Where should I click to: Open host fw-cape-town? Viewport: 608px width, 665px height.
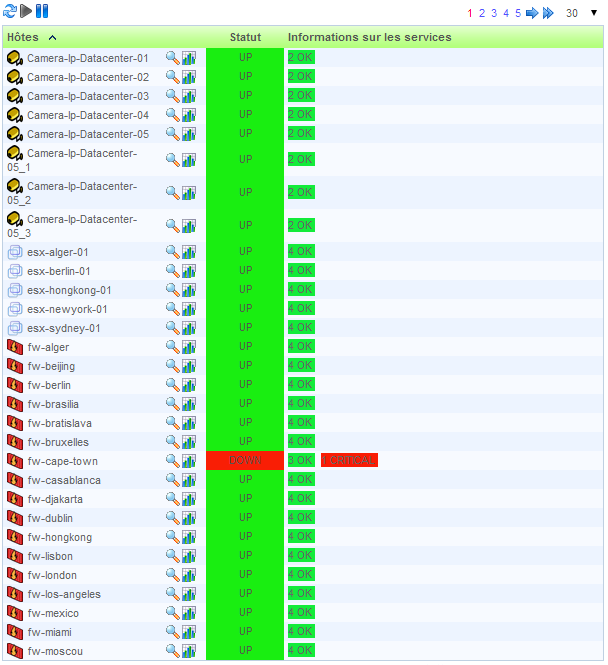click(62, 461)
